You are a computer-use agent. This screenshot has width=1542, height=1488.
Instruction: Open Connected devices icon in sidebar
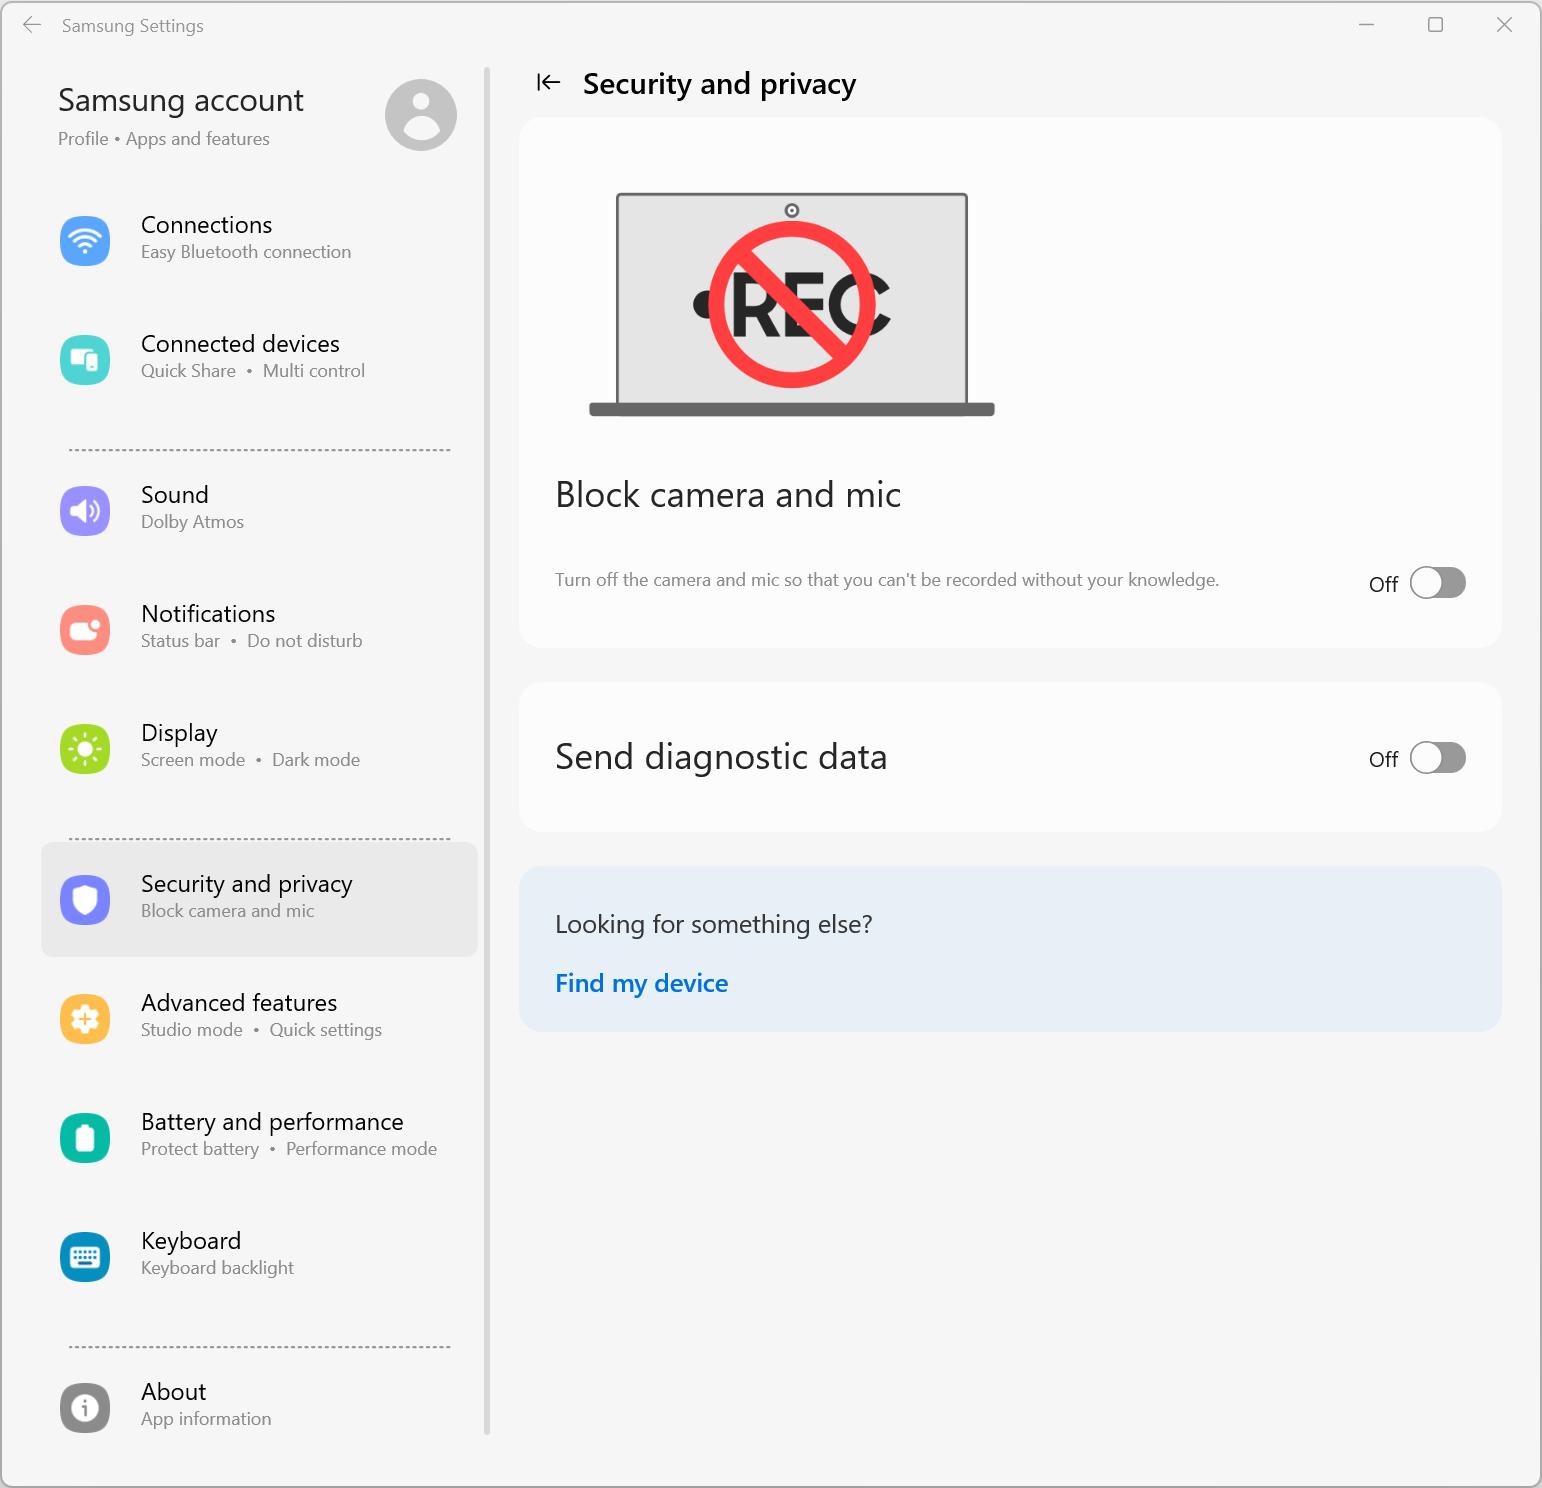click(85, 360)
